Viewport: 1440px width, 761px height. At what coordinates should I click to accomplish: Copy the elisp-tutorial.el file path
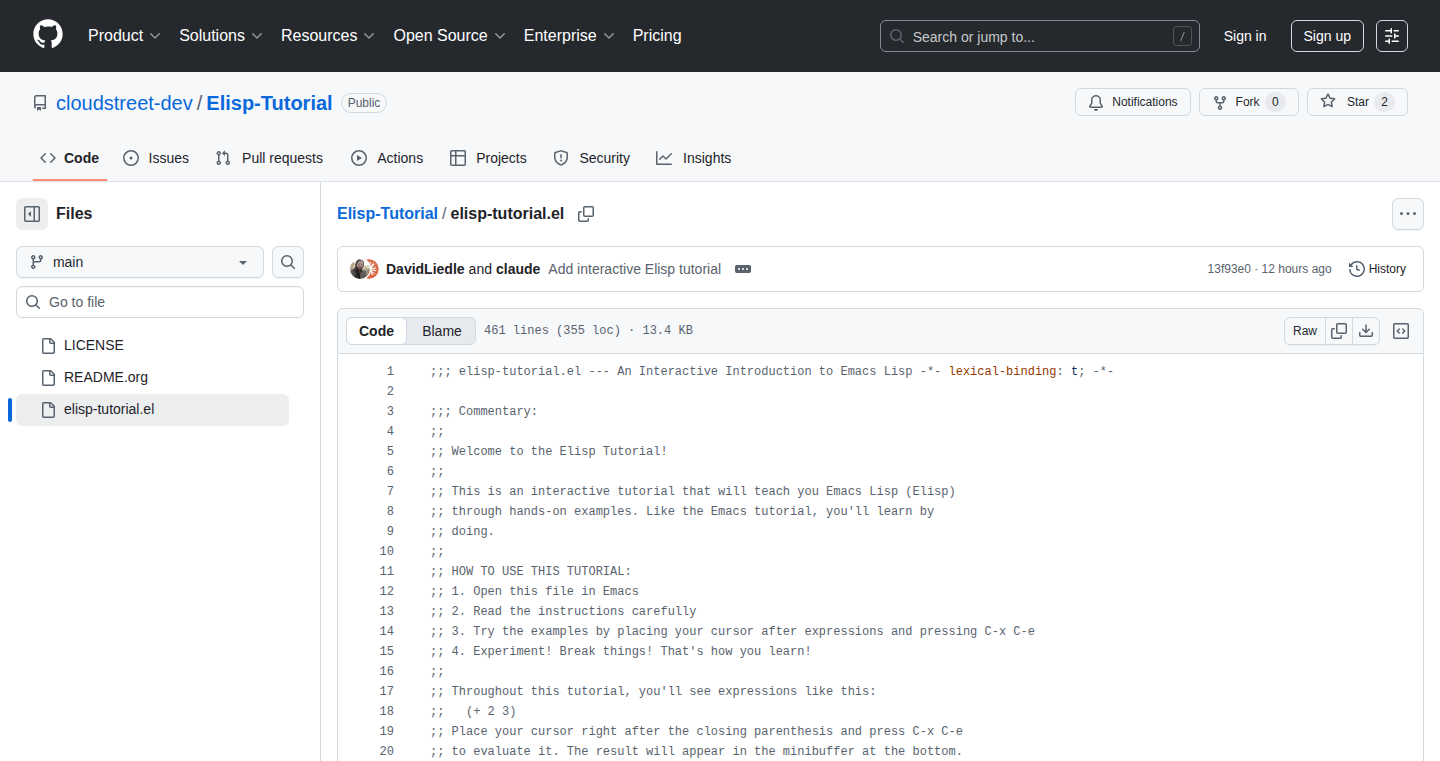(x=586, y=214)
